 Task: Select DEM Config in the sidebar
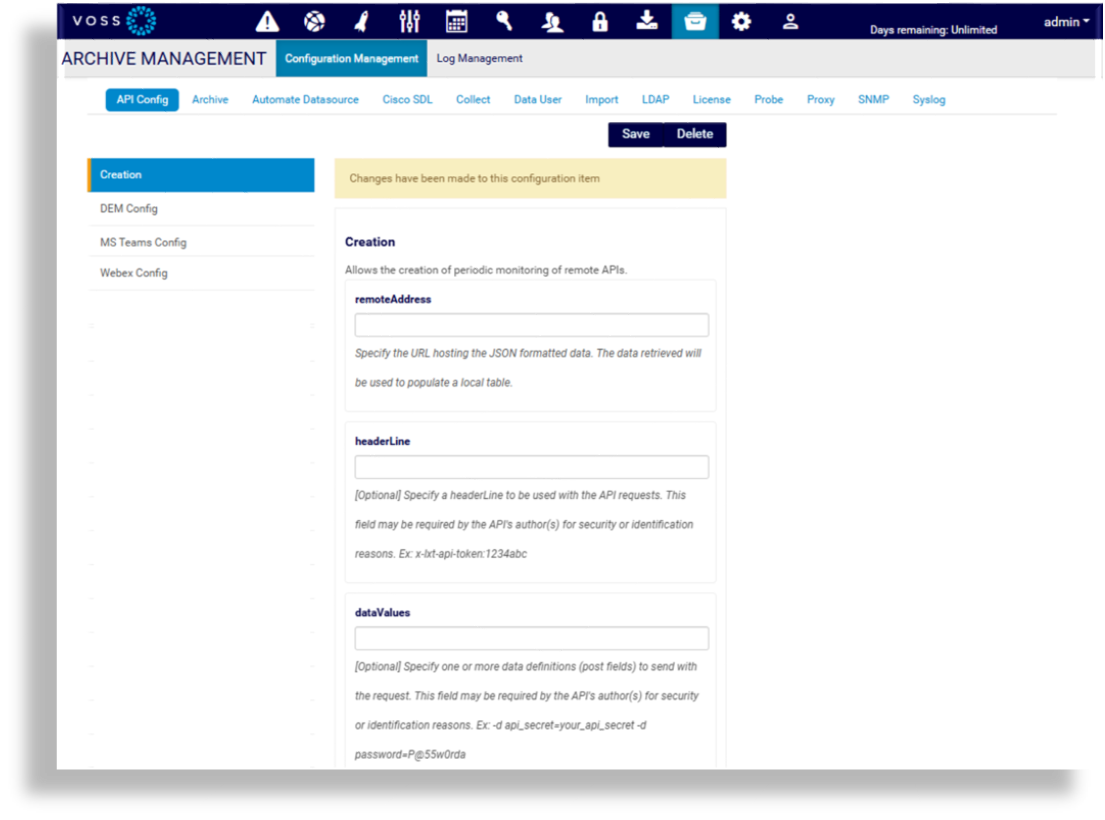coord(128,208)
